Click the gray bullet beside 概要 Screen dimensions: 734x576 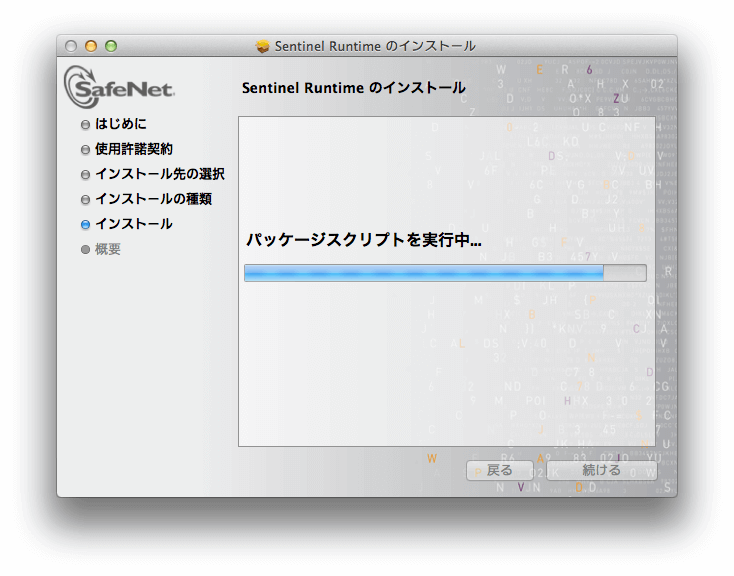pos(85,250)
